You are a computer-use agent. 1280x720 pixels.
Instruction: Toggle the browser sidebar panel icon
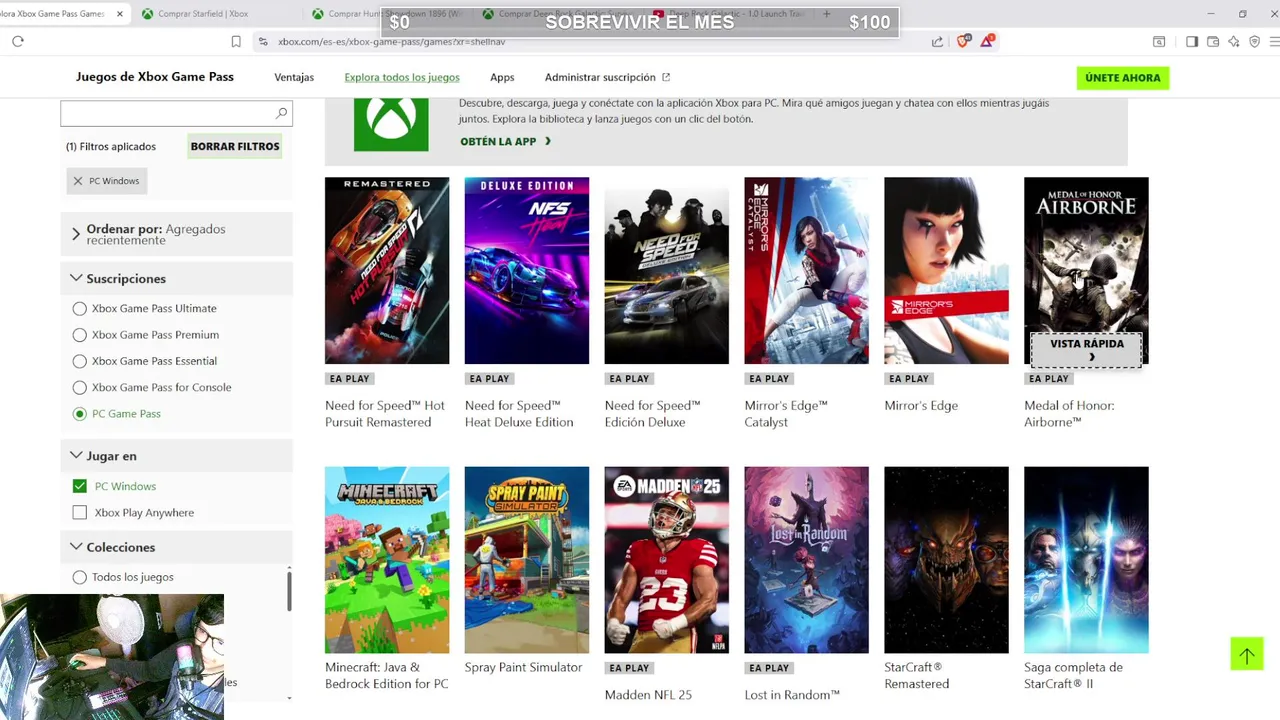(1192, 41)
